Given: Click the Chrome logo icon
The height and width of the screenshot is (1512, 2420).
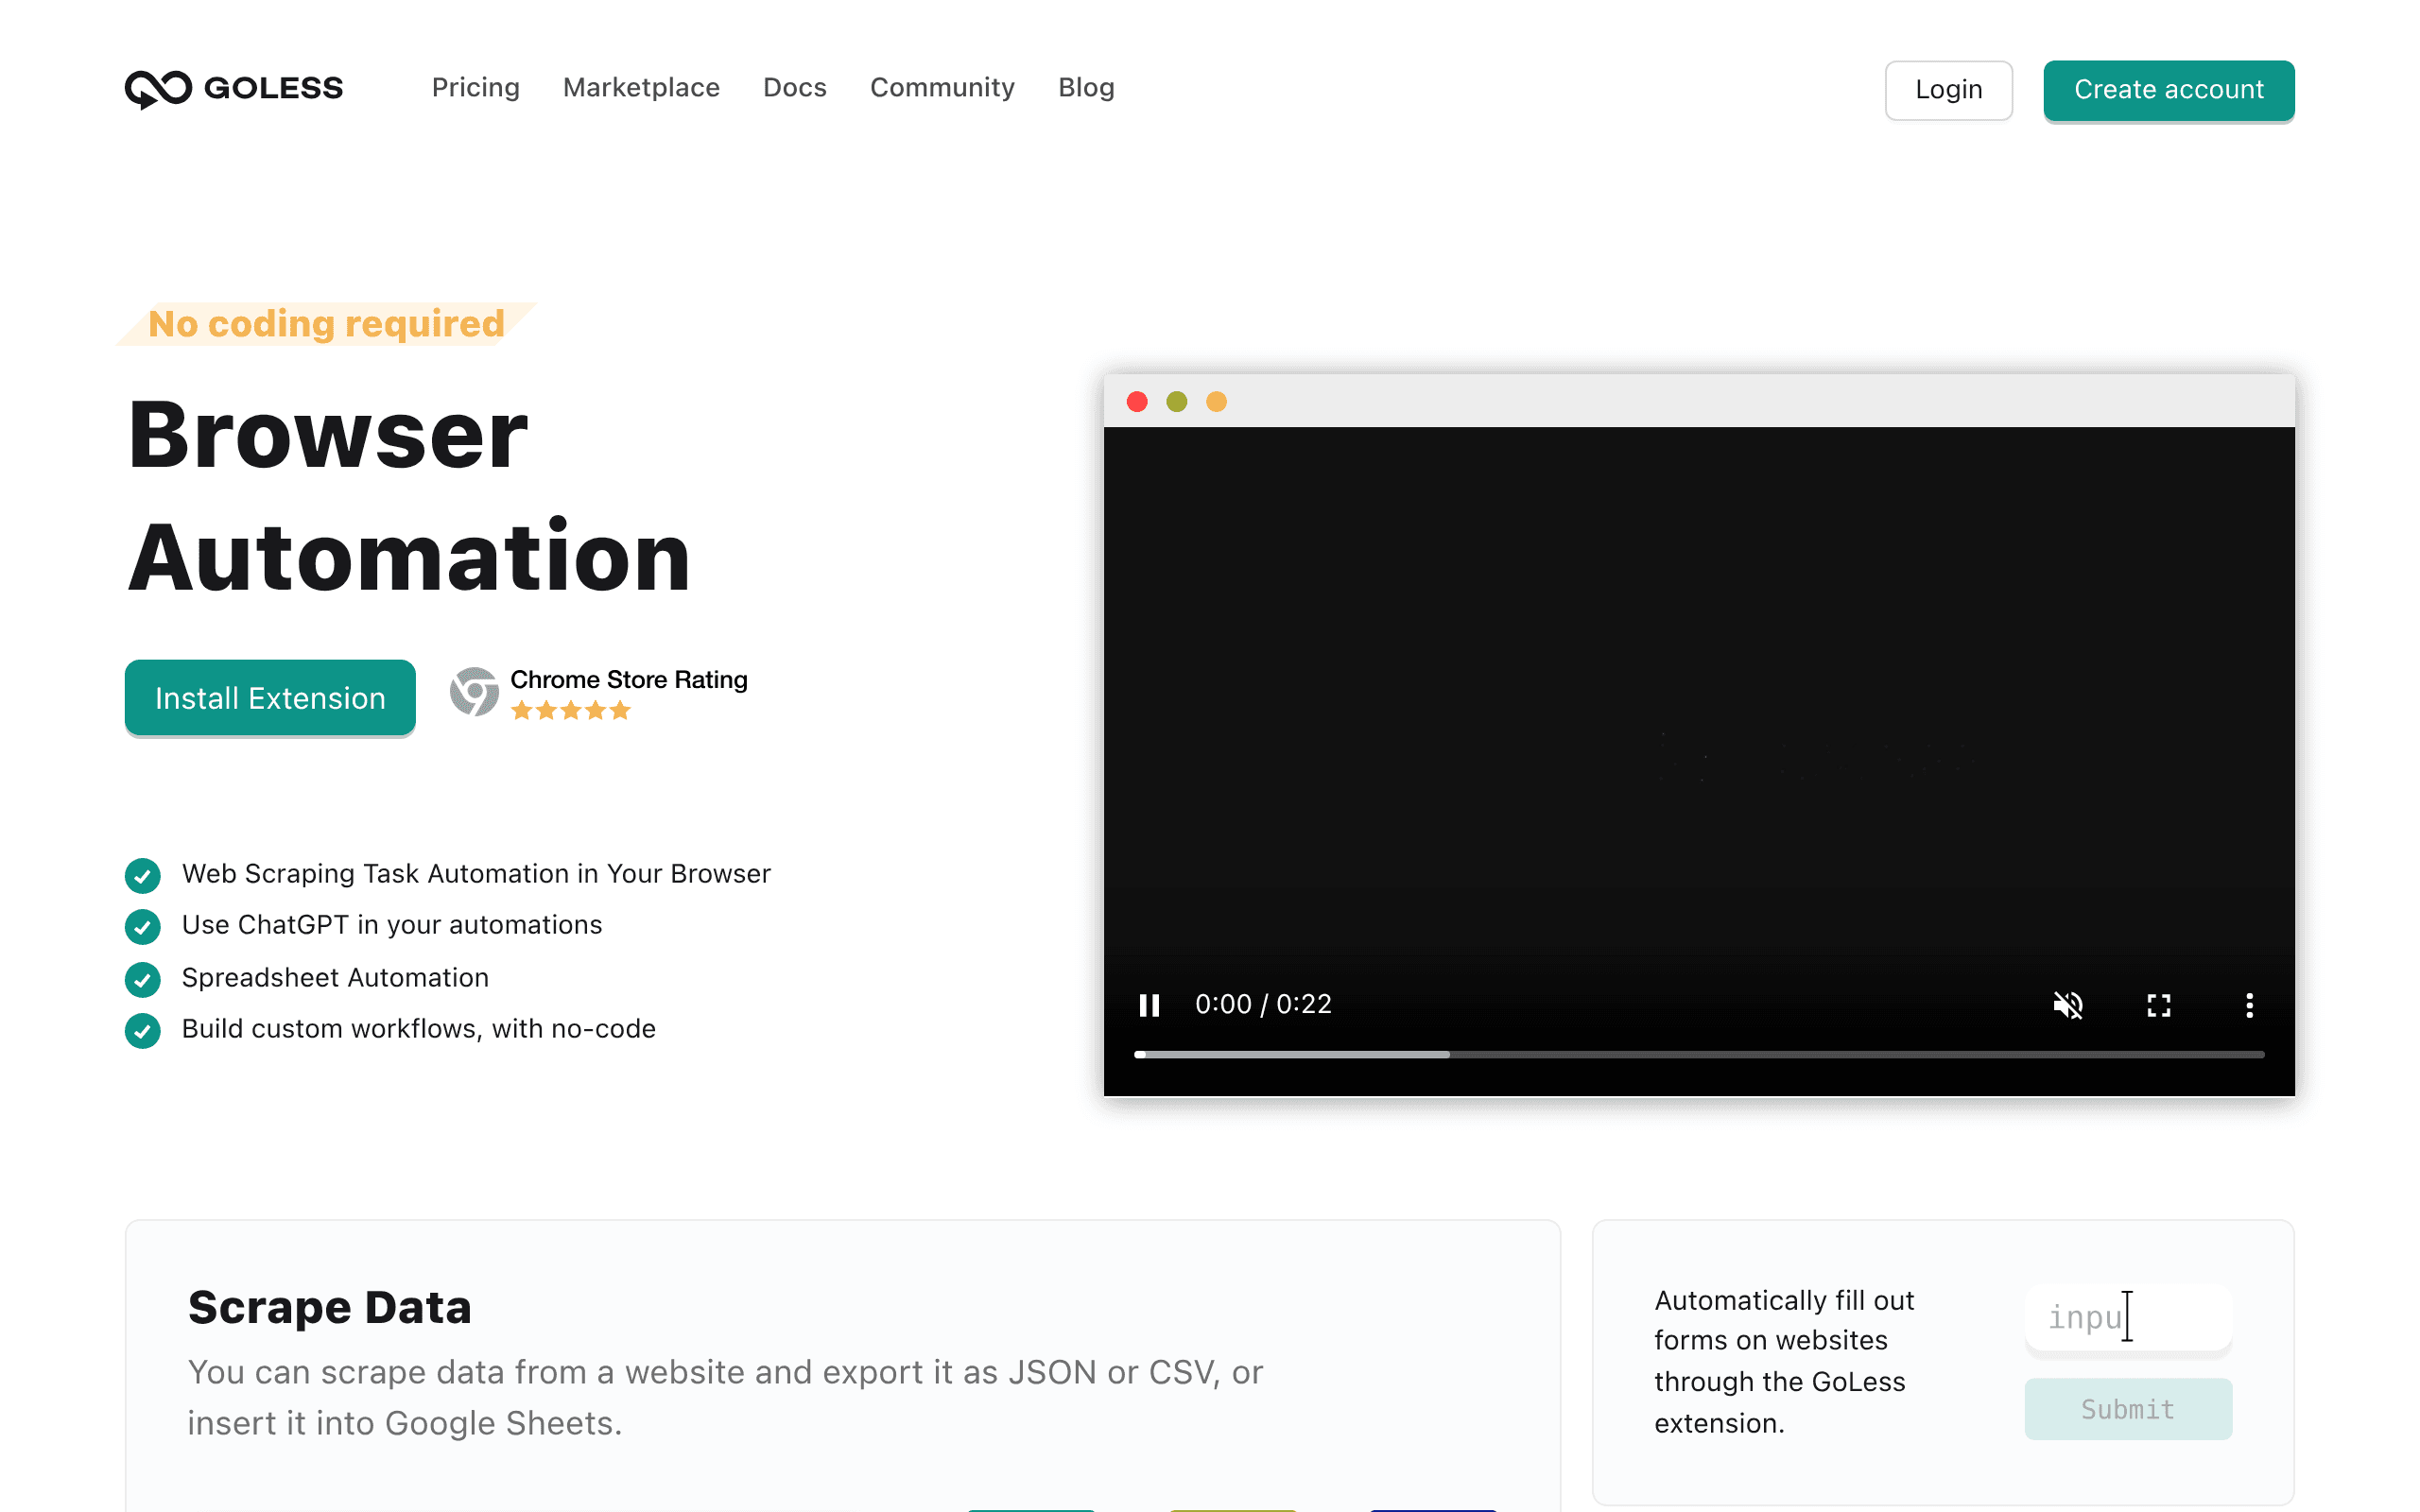Looking at the screenshot, I should 474,692.
